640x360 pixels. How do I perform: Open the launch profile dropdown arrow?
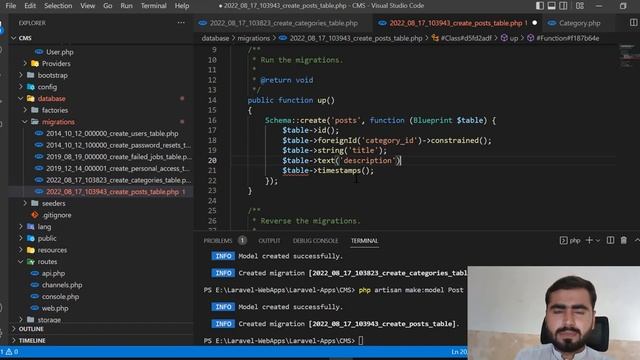point(598,241)
